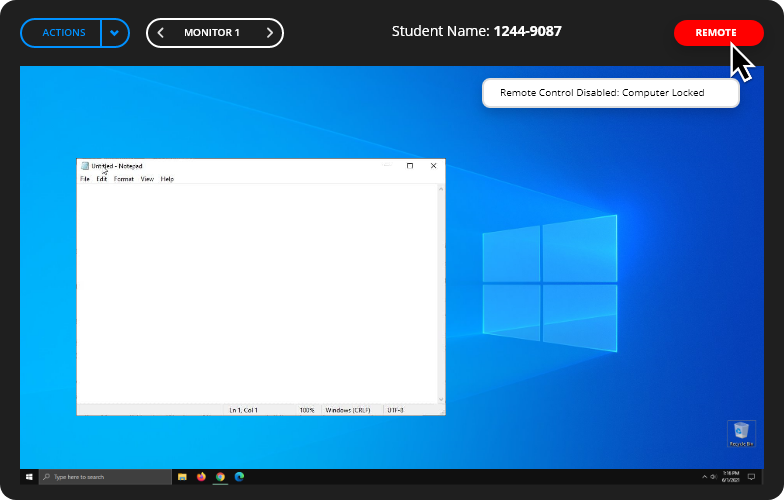Click the Notepad title bar icon
784x500 pixels.
click(85, 166)
